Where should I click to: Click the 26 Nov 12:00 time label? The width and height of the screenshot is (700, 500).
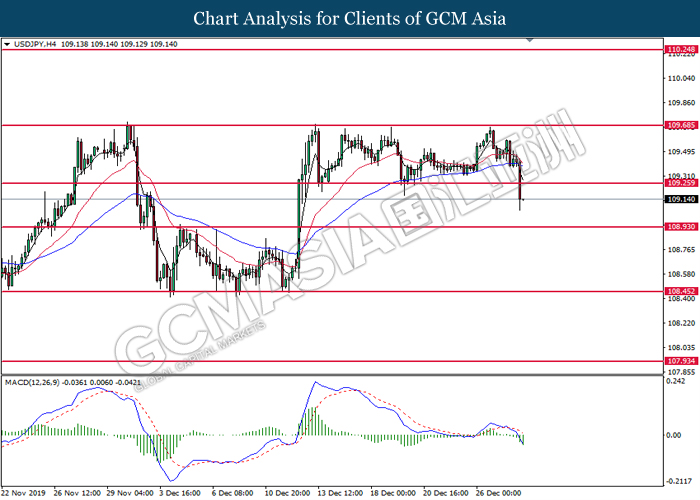[x=77, y=493]
